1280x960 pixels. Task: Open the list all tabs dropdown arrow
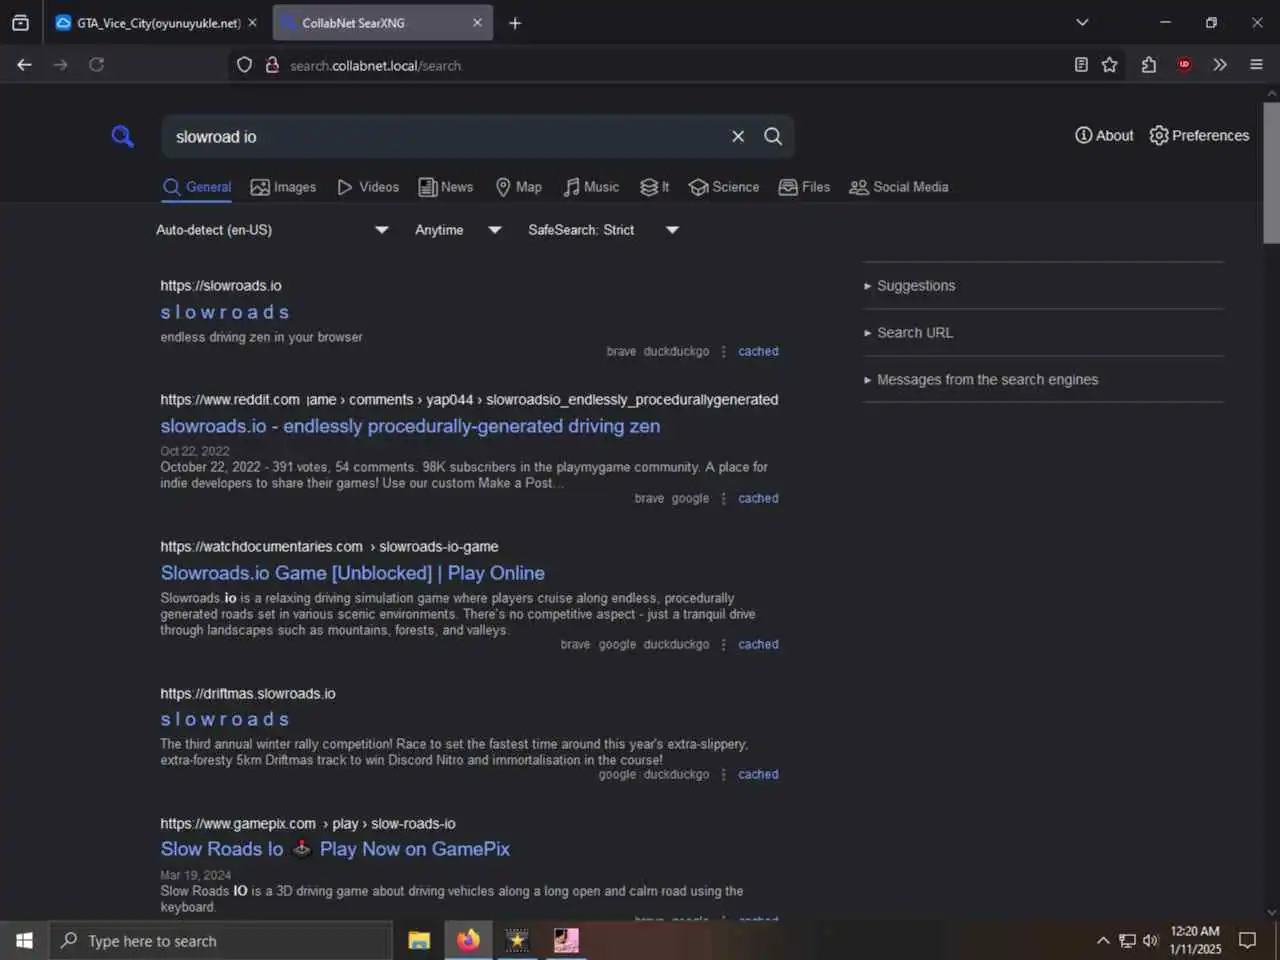(1082, 22)
